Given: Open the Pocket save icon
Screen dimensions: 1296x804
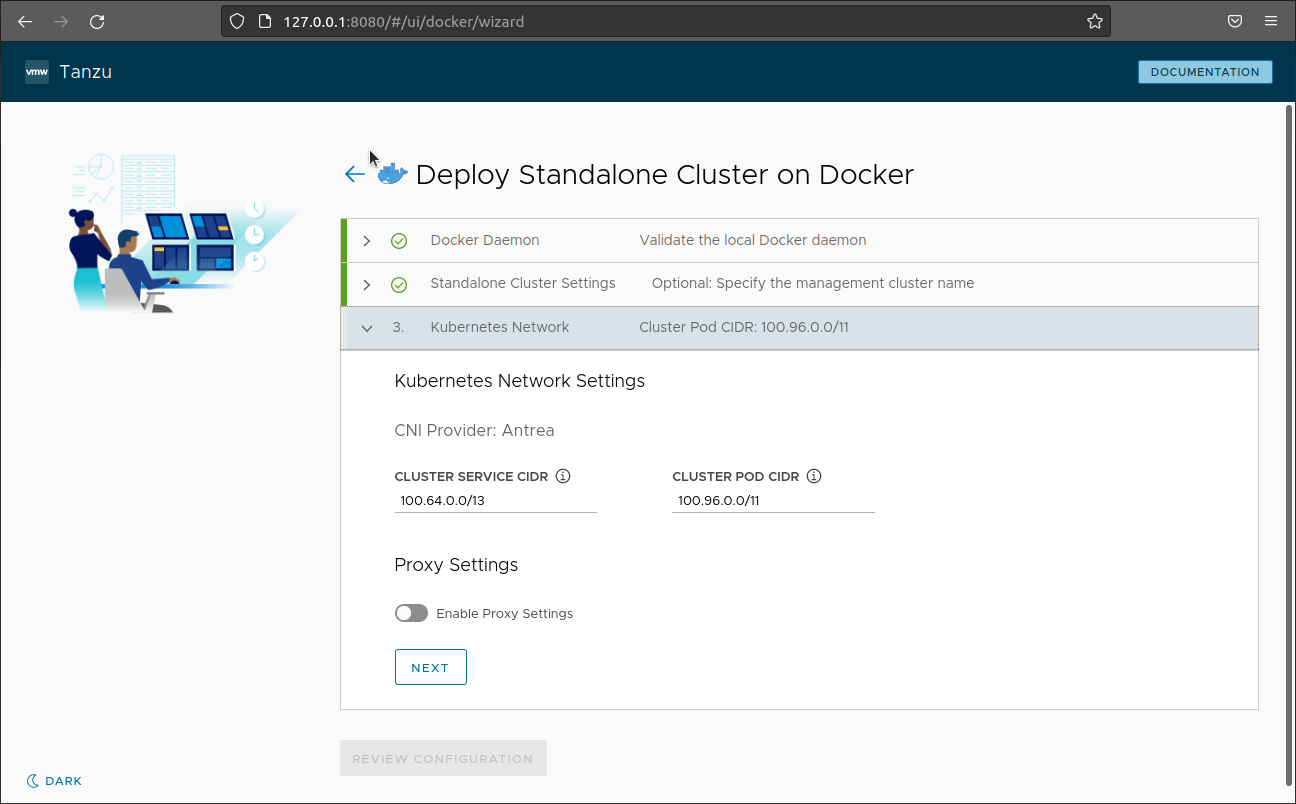Looking at the screenshot, I should [x=1235, y=21].
